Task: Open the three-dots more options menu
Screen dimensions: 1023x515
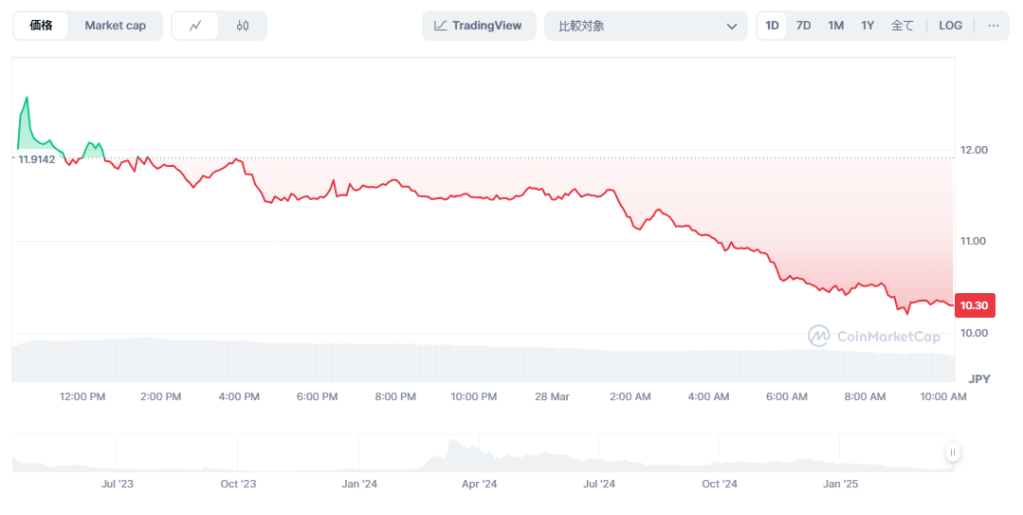Action: point(993,26)
